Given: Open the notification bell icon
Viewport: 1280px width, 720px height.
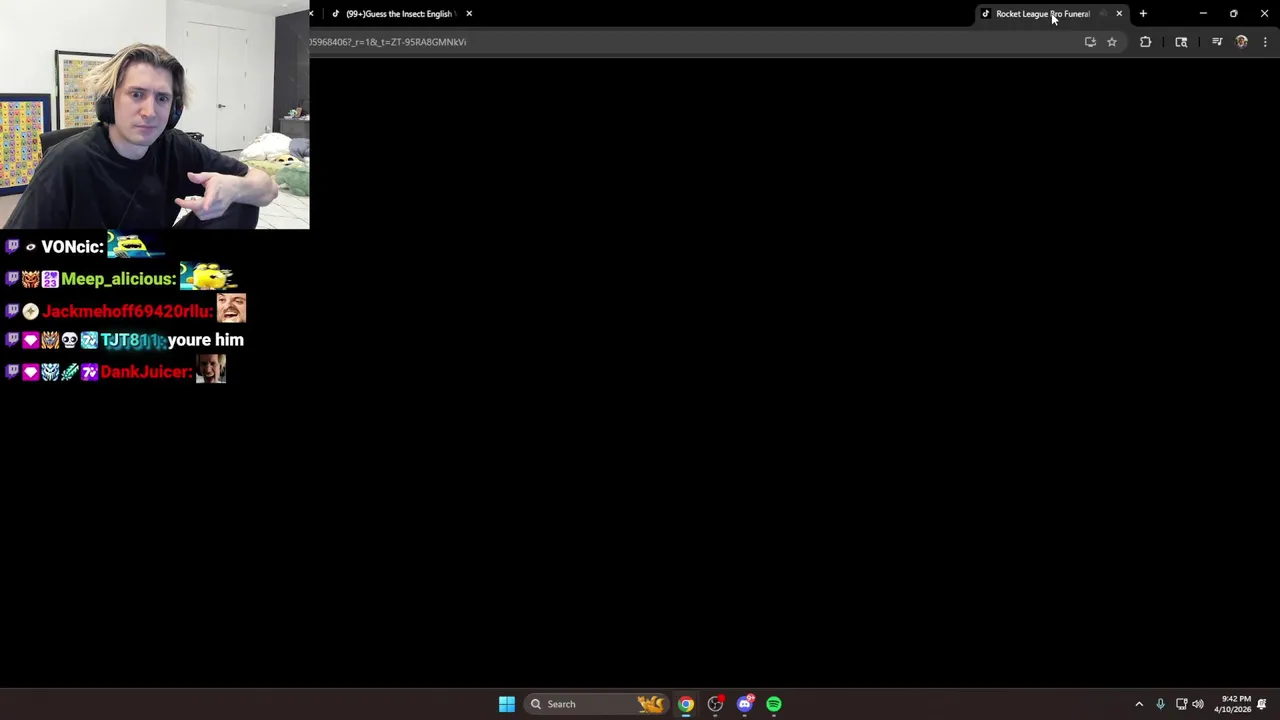Looking at the screenshot, I should [1262, 704].
